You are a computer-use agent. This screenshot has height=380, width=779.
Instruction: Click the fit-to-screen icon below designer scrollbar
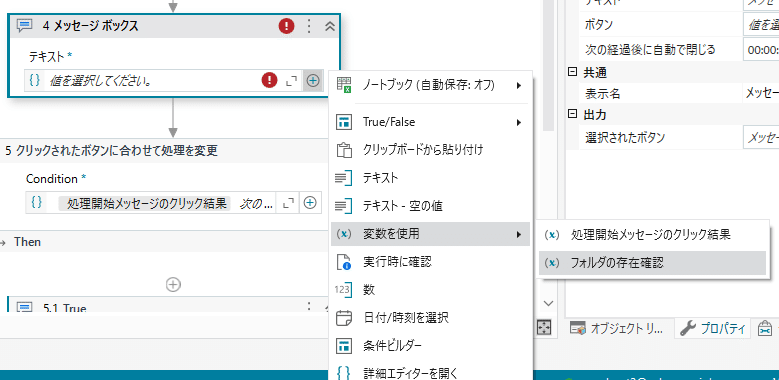(545, 327)
